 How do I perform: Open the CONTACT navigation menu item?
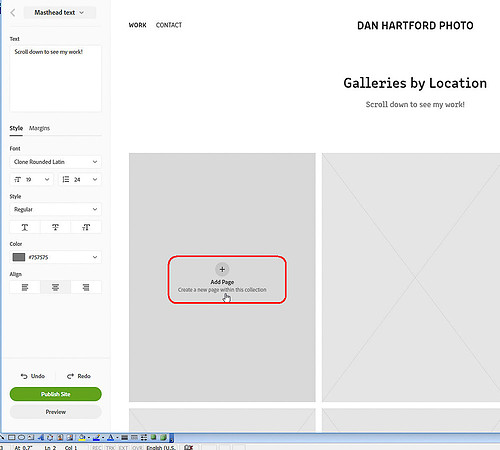(169, 25)
